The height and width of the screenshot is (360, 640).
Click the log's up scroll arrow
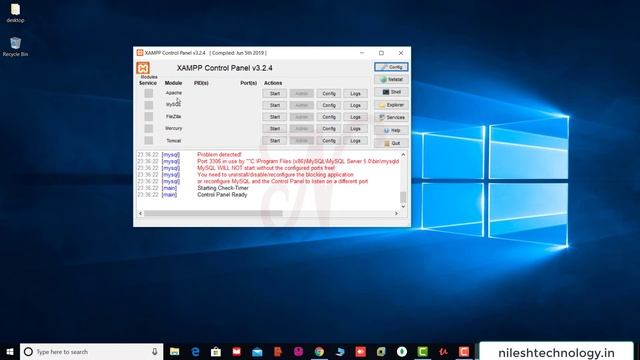403,155
